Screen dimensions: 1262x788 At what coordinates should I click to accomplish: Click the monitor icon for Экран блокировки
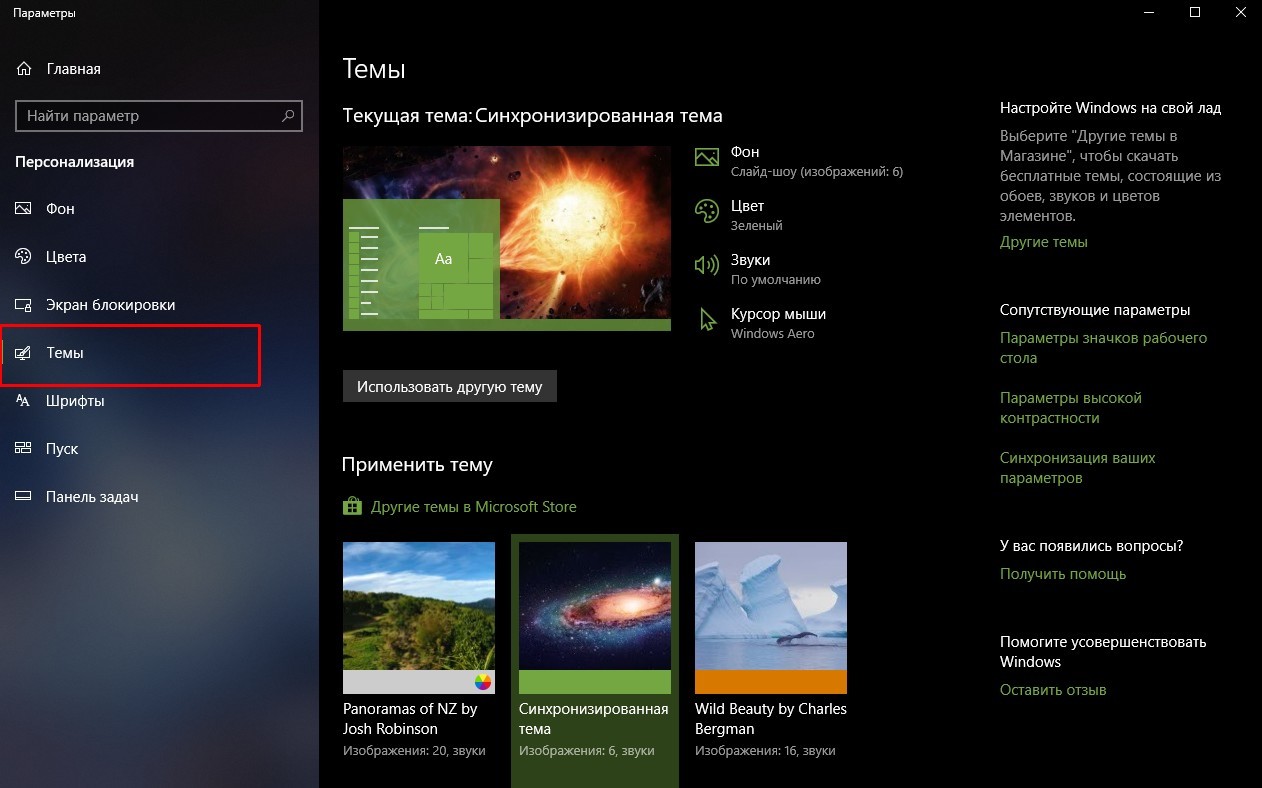click(24, 305)
